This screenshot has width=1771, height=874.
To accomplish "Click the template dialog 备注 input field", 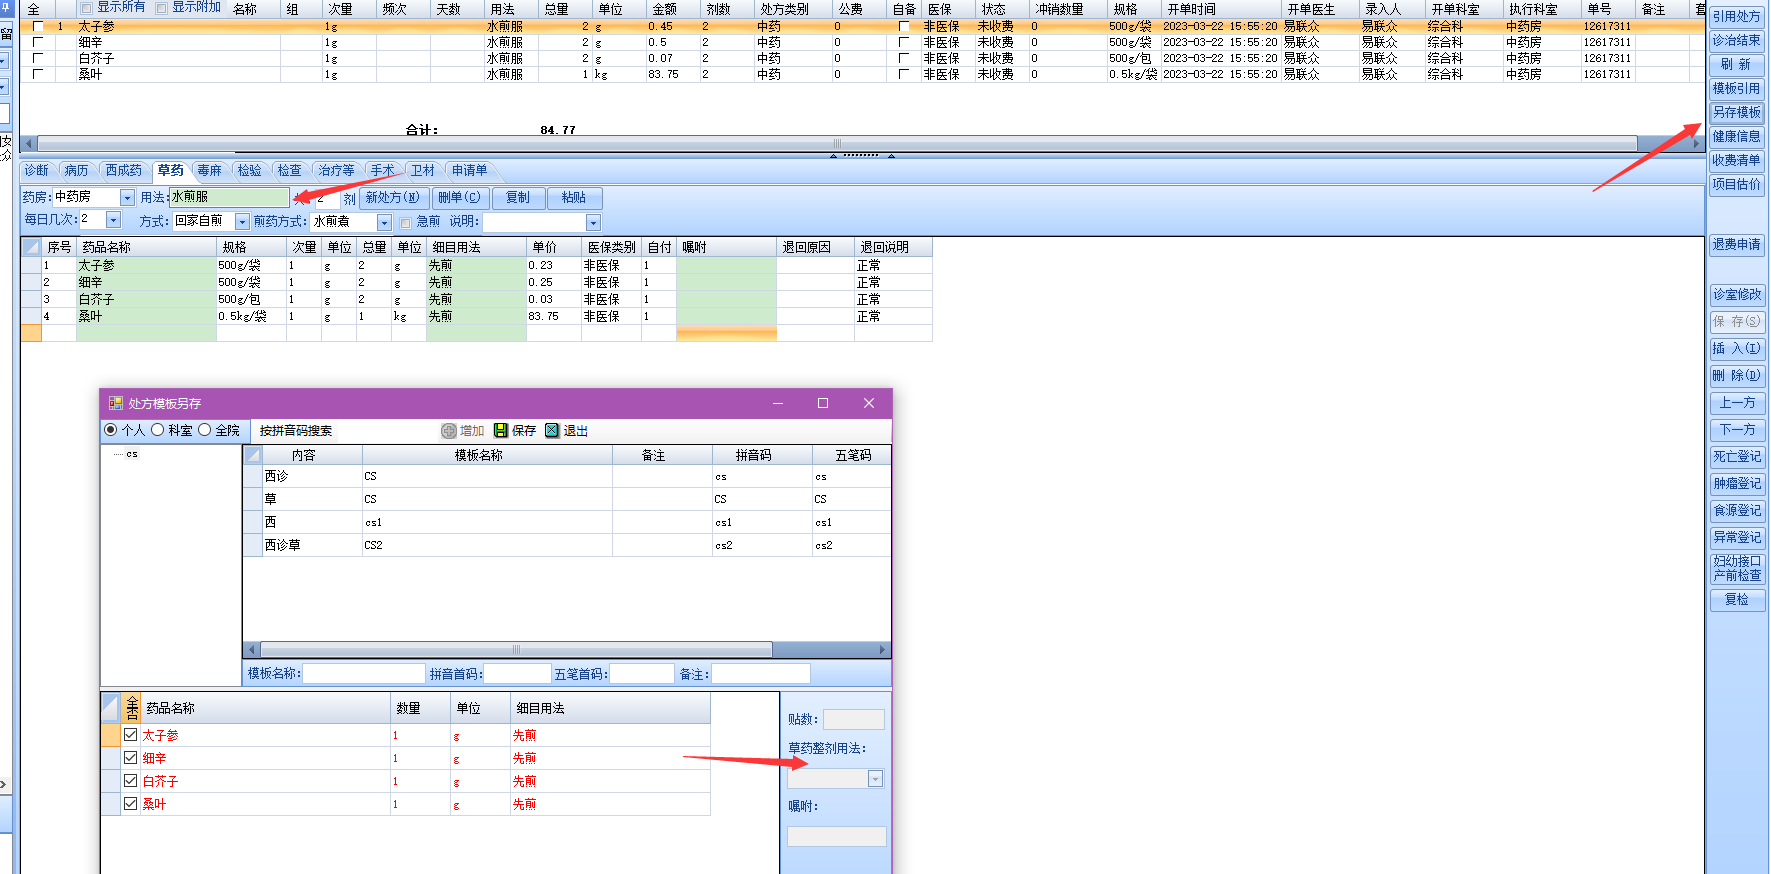I will [x=760, y=674].
